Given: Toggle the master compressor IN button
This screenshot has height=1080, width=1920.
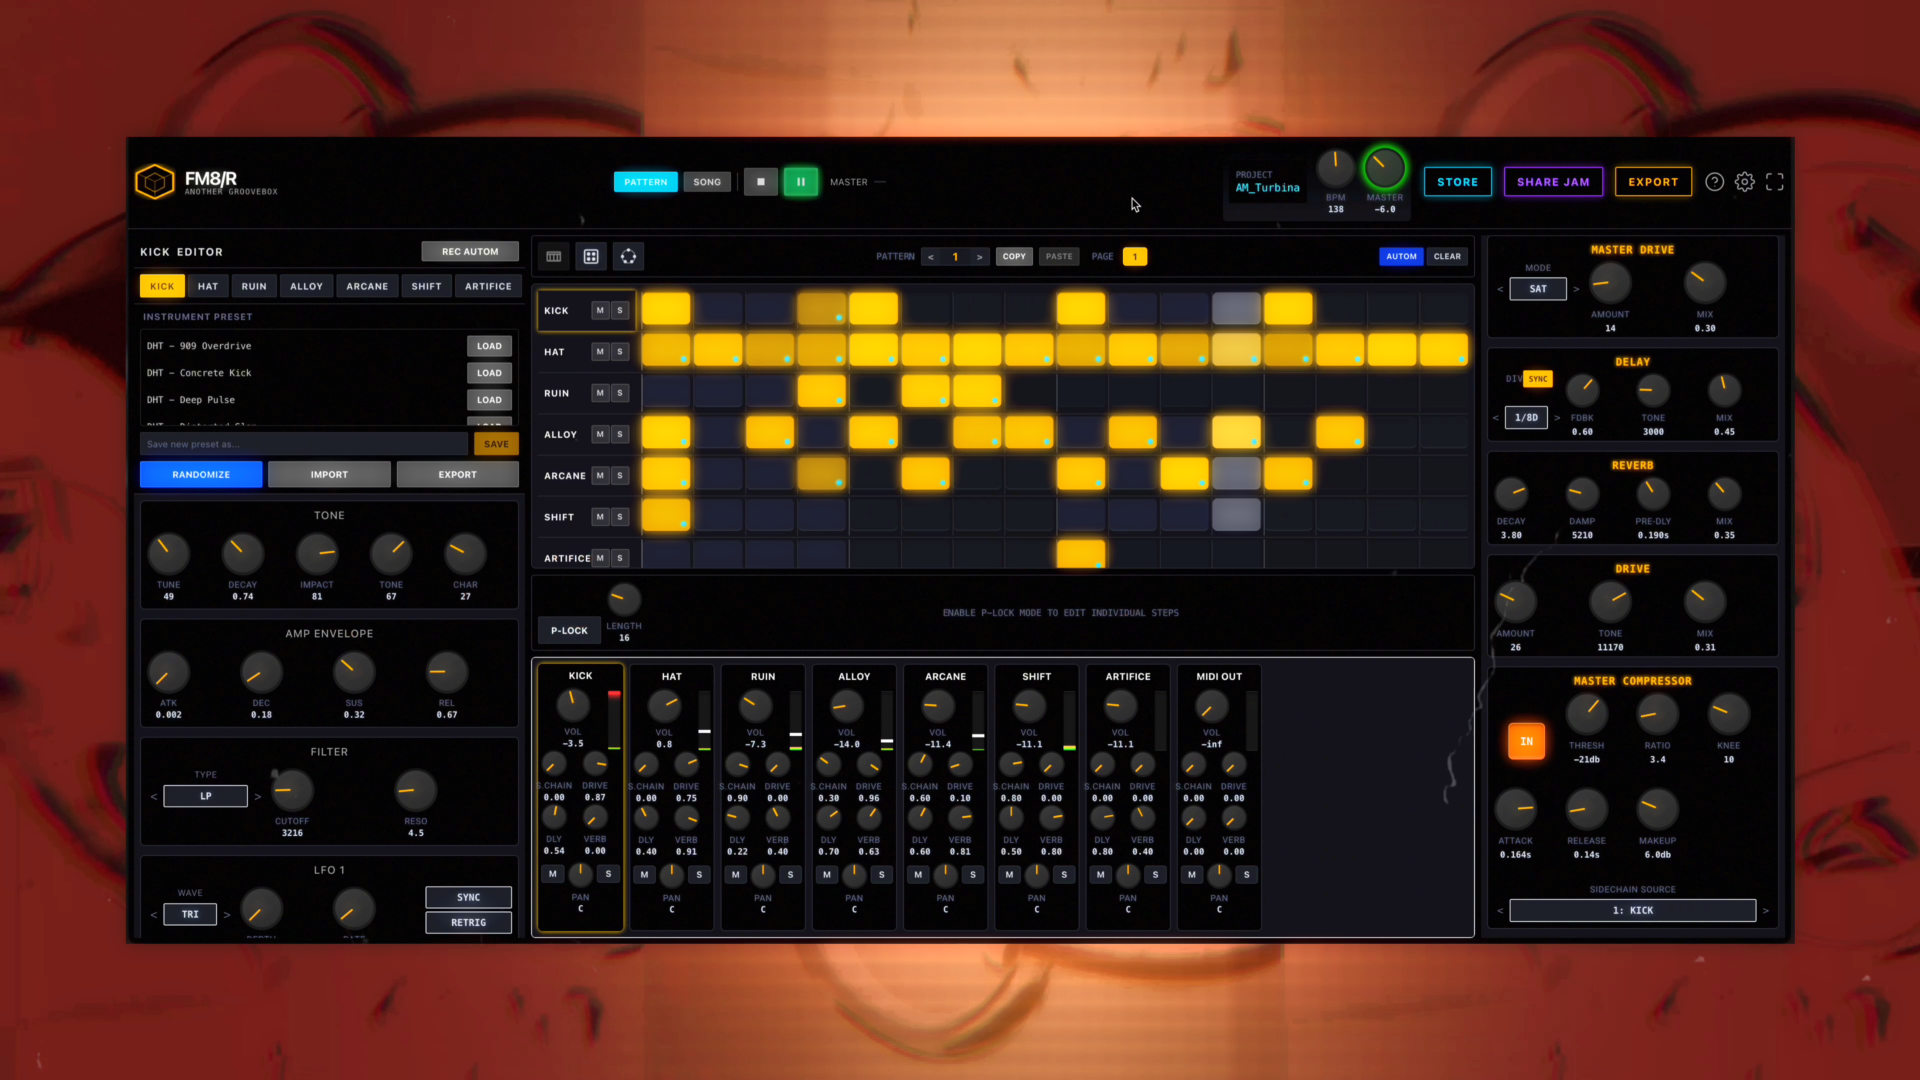Looking at the screenshot, I should [1526, 741].
